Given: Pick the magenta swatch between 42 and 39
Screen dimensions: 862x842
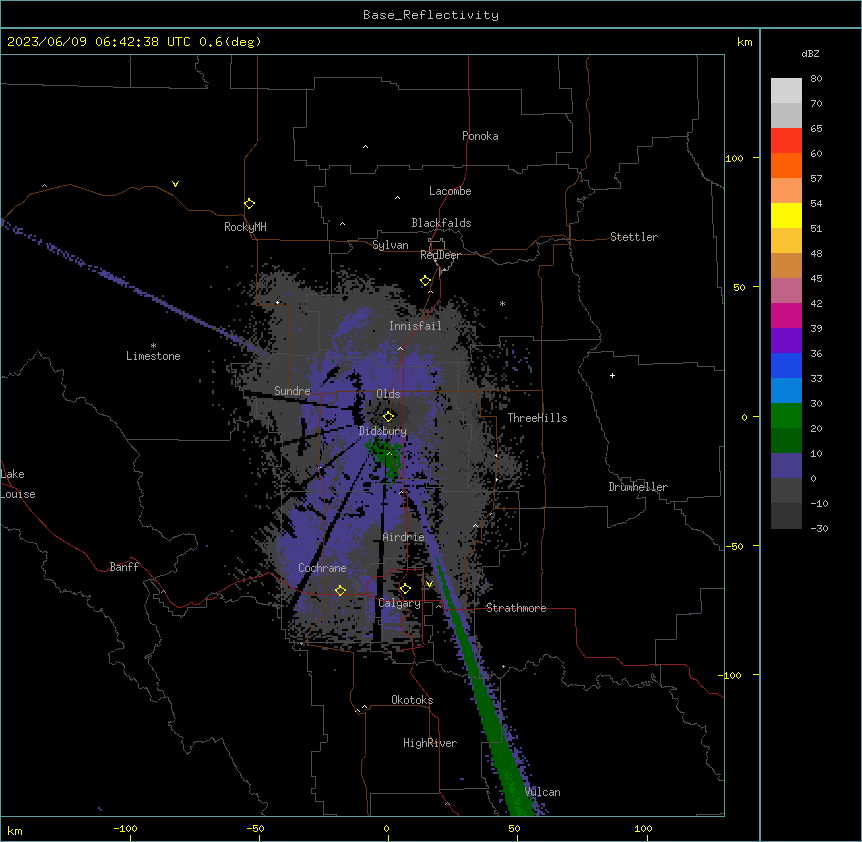Looking at the screenshot, I should [x=786, y=315].
